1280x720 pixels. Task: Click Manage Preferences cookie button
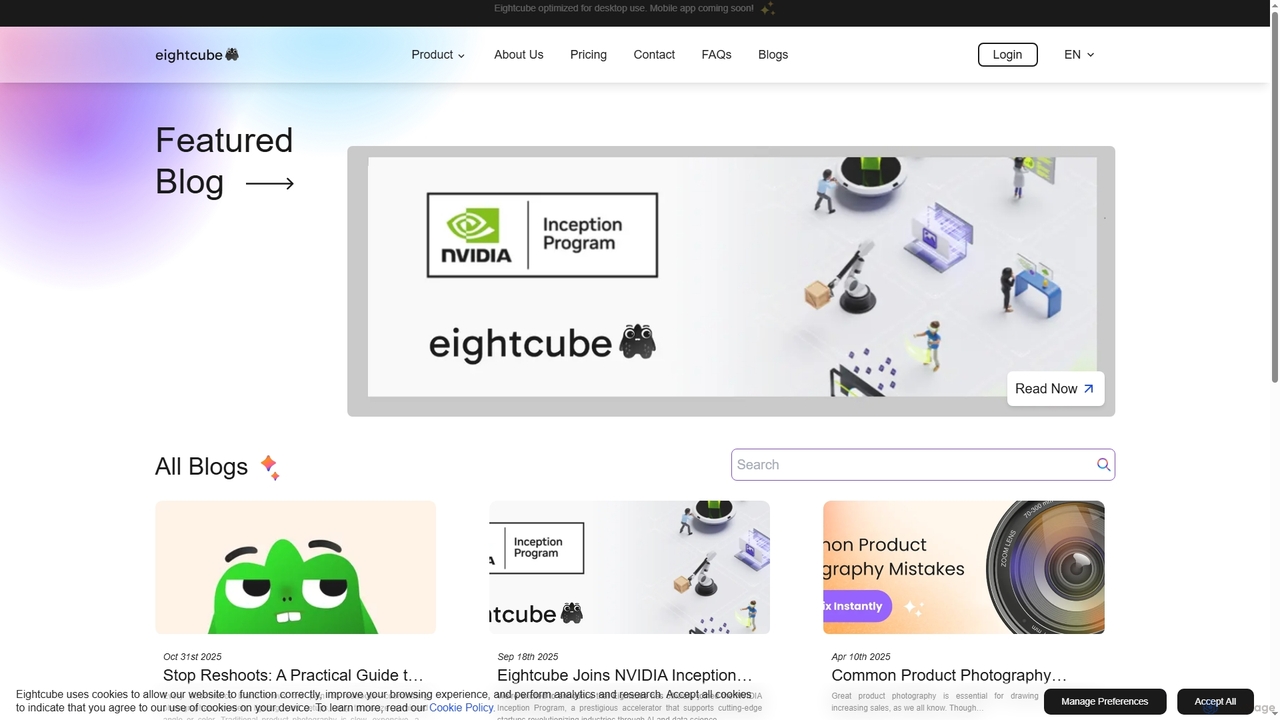click(x=1105, y=701)
